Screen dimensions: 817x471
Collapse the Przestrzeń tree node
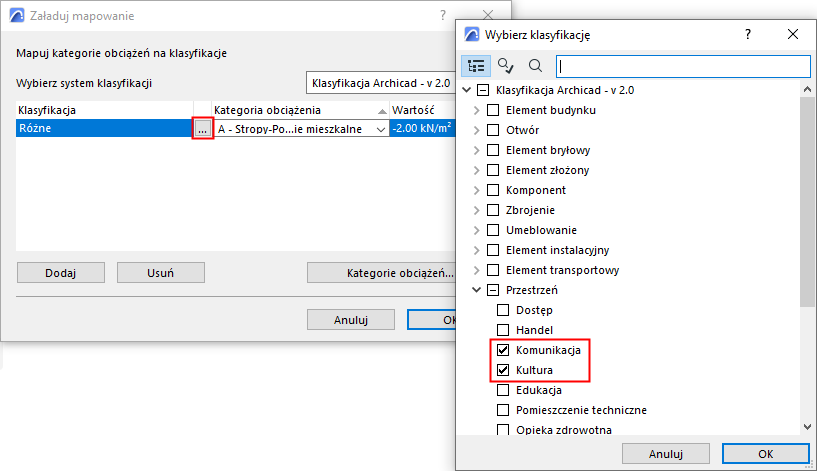476,290
